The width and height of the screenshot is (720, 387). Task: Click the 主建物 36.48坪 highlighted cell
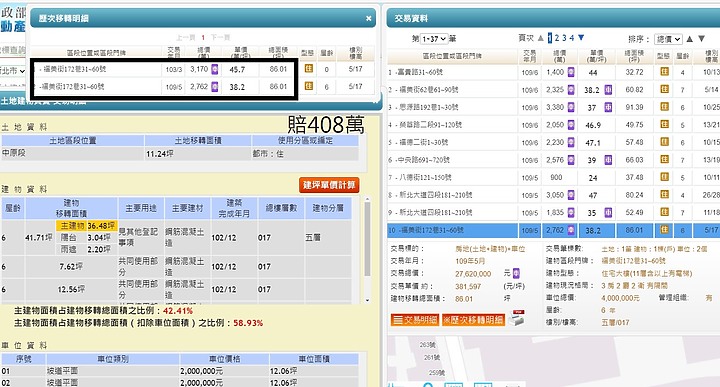(87, 225)
